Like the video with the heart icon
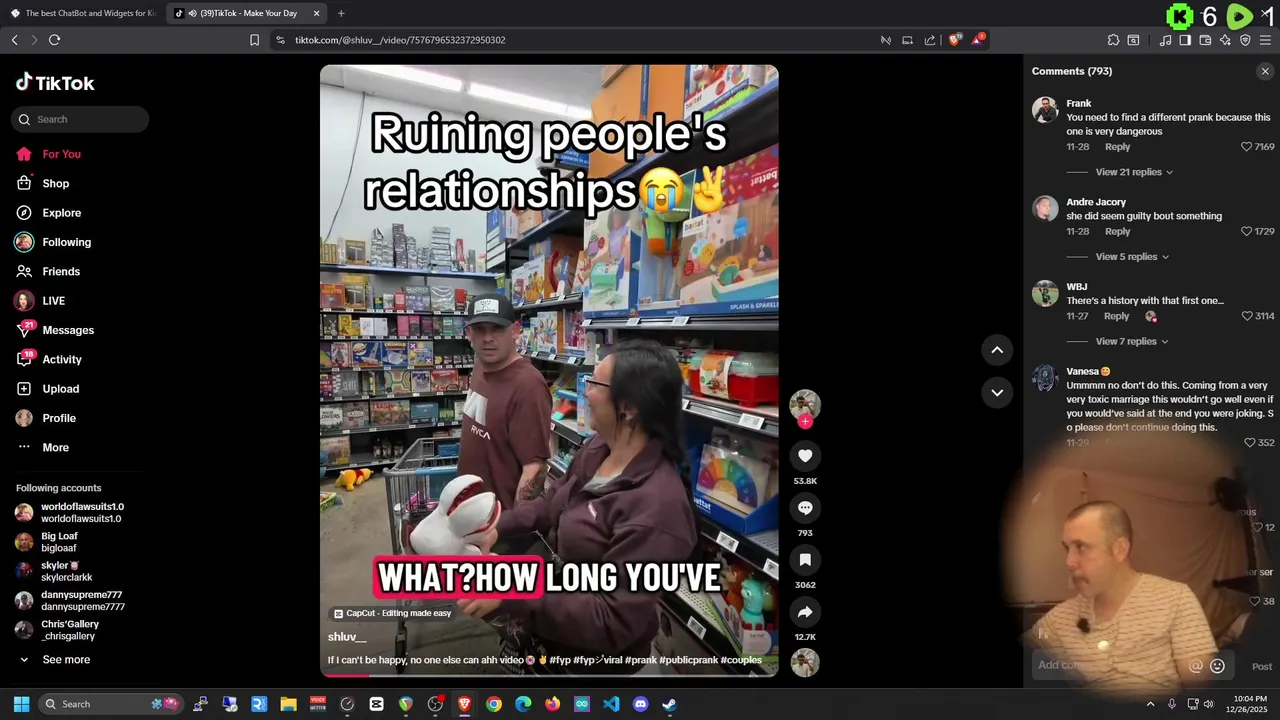Image resolution: width=1280 pixels, height=720 pixels. (805, 456)
